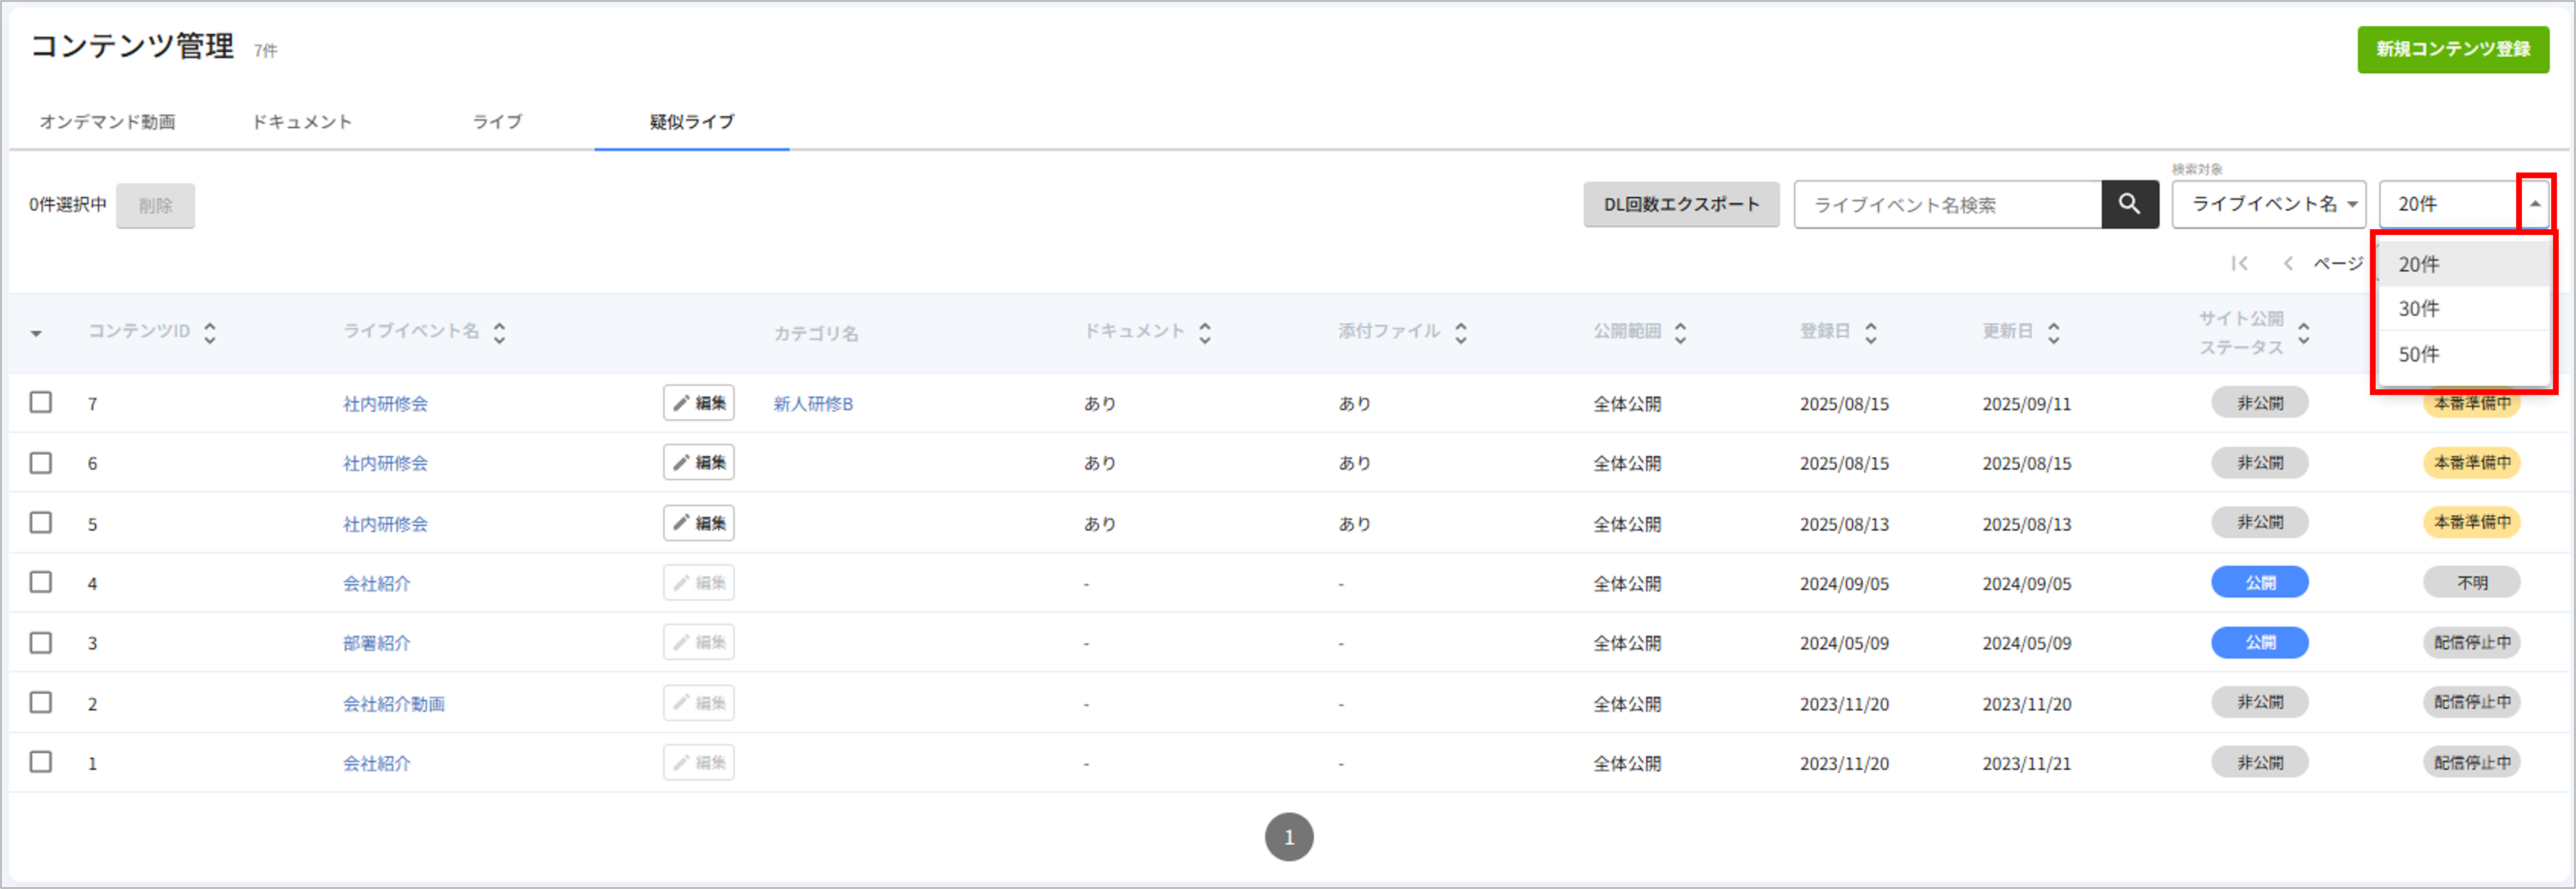Screen dimensions: 2576x889
Task: Click the 0件選択中 selection count text
Action: click(68, 205)
